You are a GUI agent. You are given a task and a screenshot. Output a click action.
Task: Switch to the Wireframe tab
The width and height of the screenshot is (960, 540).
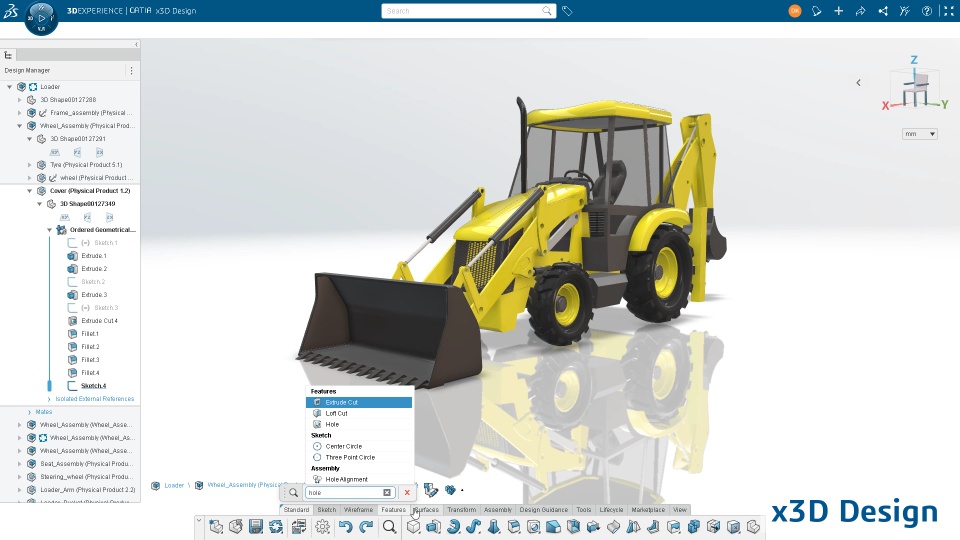(358, 509)
